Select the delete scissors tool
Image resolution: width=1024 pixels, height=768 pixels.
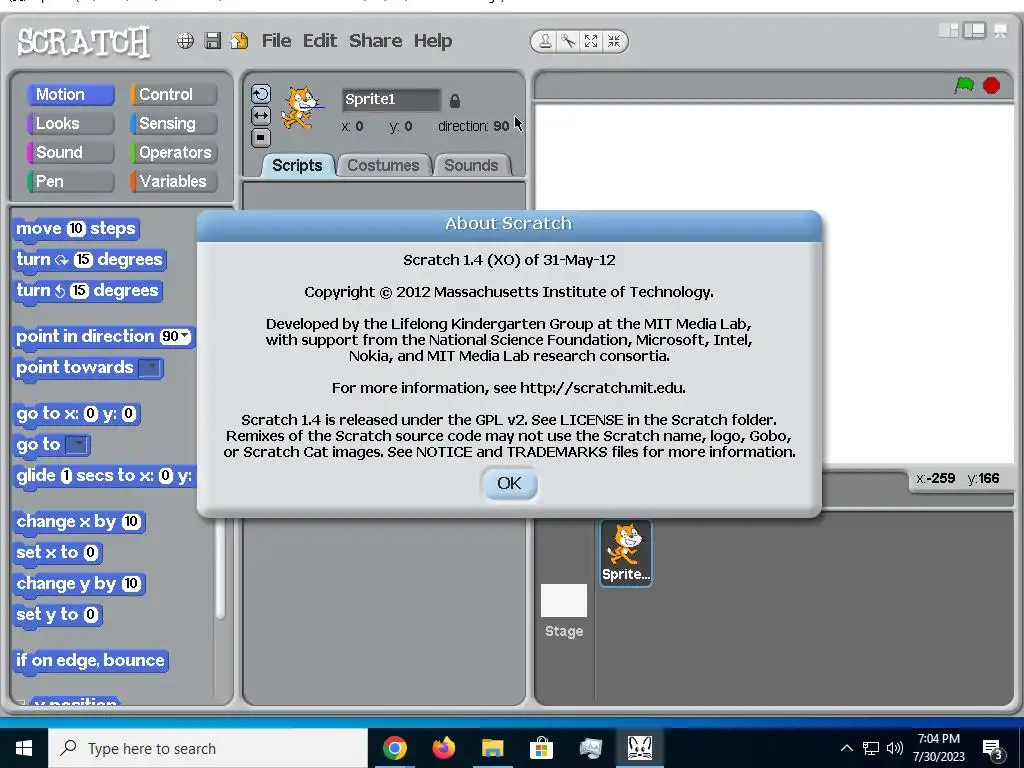[x=568, y=41]
